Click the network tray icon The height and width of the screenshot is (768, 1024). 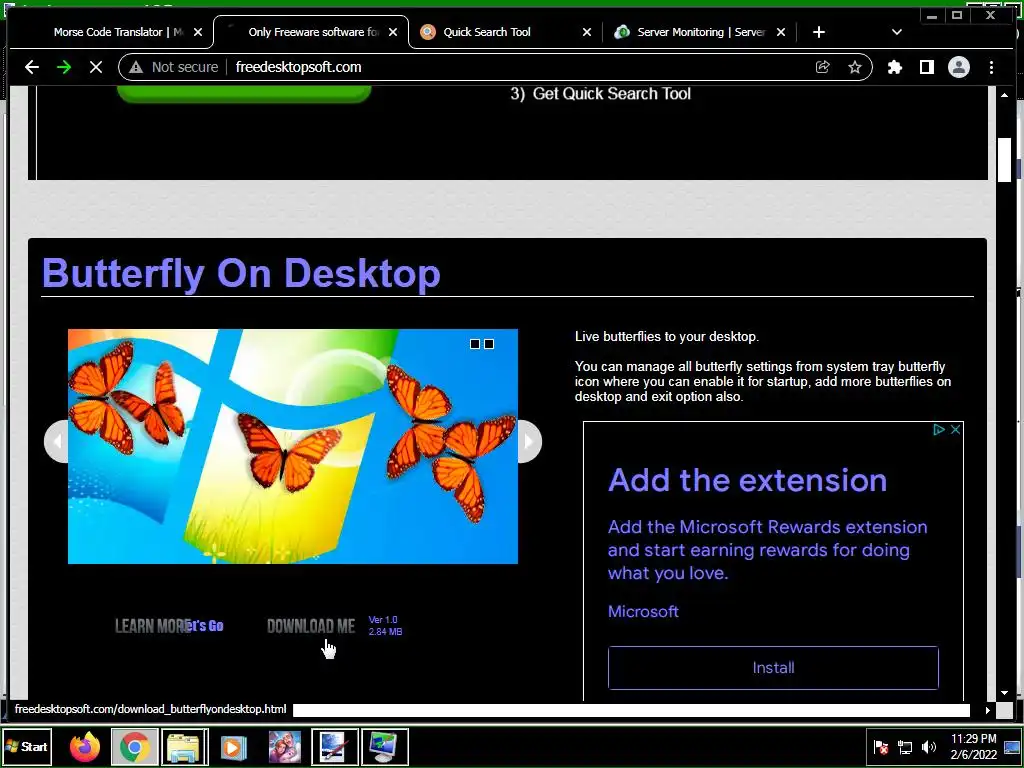coord(904,747)
